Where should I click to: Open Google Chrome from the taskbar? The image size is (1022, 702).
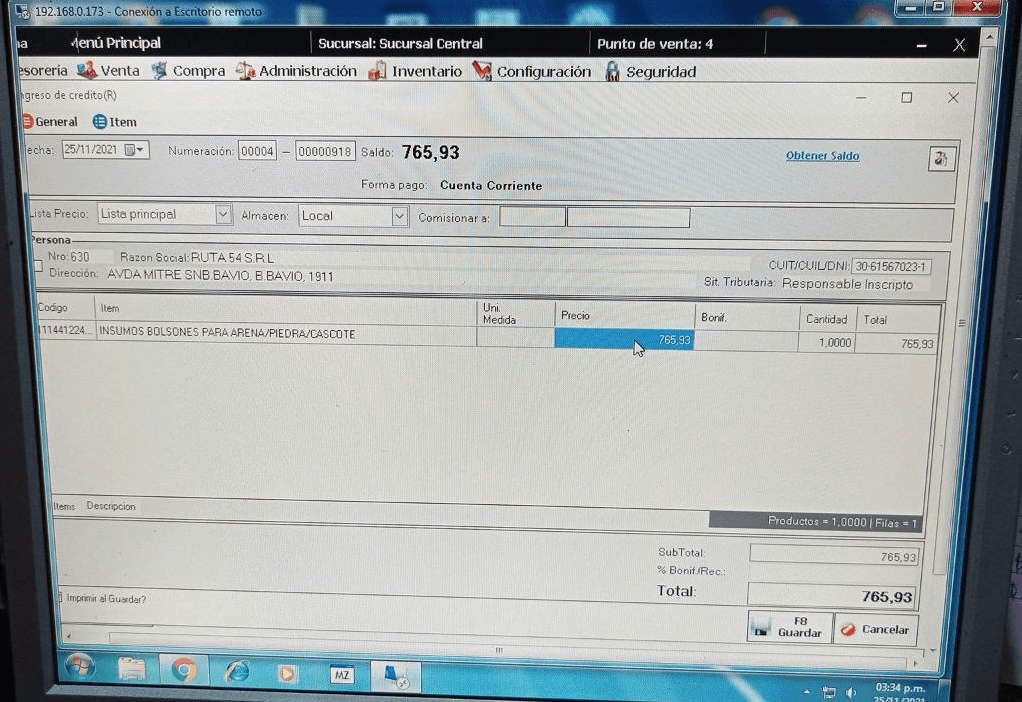click(183, 671)
